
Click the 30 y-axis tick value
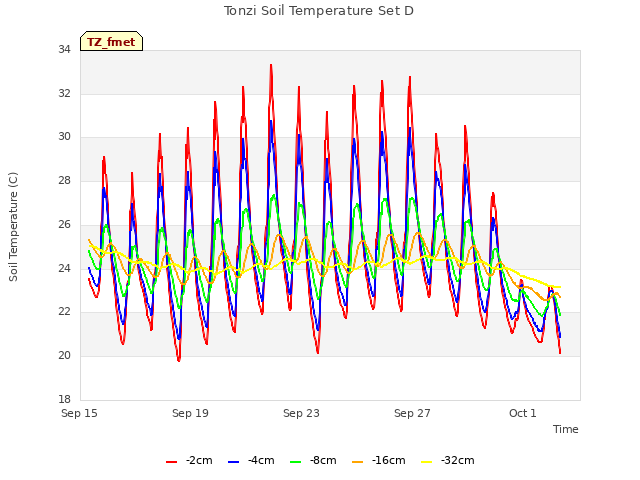click(64, 137)
